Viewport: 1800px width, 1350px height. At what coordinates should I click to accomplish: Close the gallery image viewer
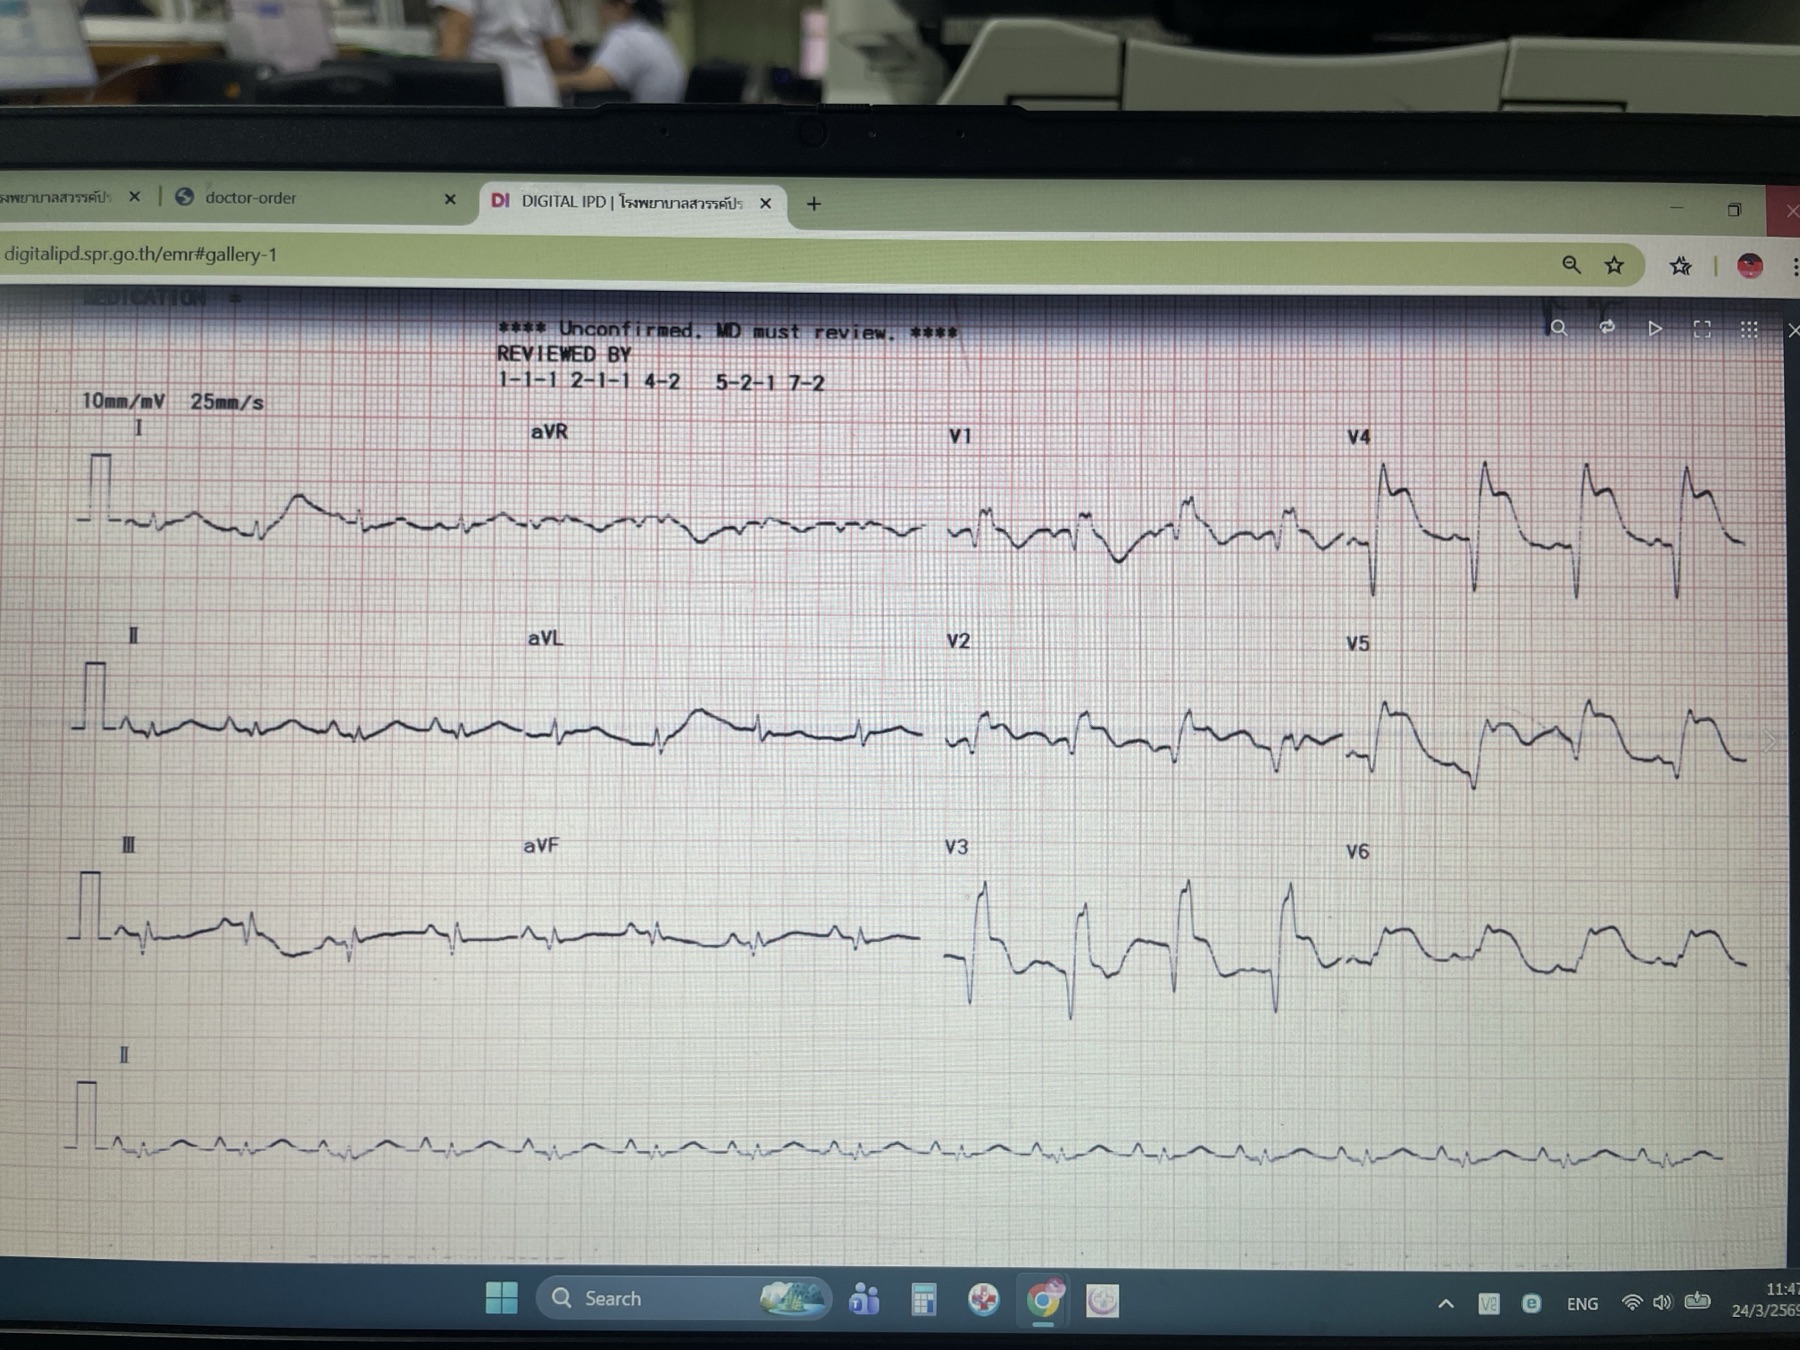tap(1793, 330)
